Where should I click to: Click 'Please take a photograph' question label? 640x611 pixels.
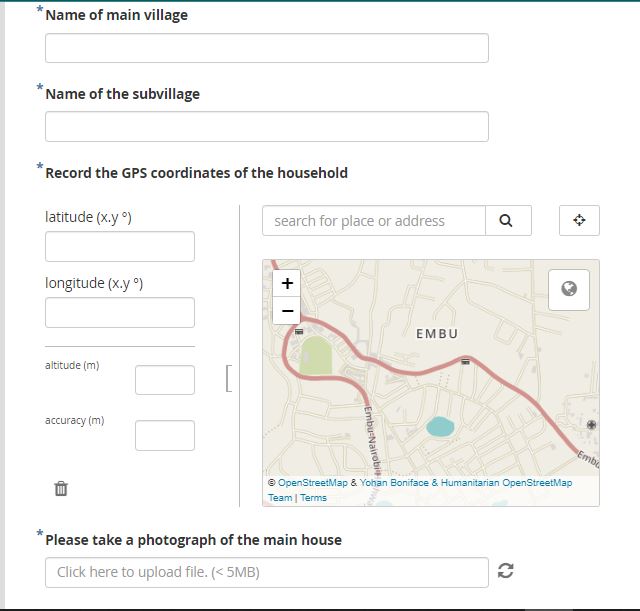click(x=193, y=540)
